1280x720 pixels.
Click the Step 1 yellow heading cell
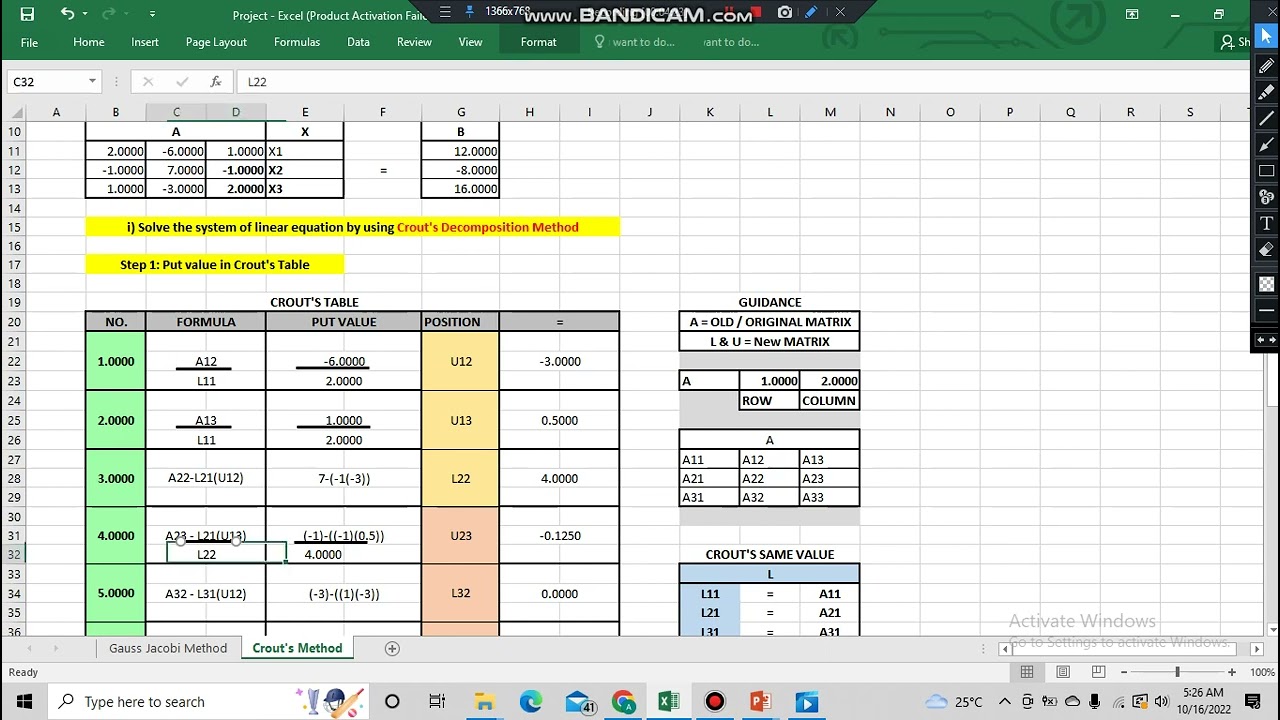click(215, 265)
